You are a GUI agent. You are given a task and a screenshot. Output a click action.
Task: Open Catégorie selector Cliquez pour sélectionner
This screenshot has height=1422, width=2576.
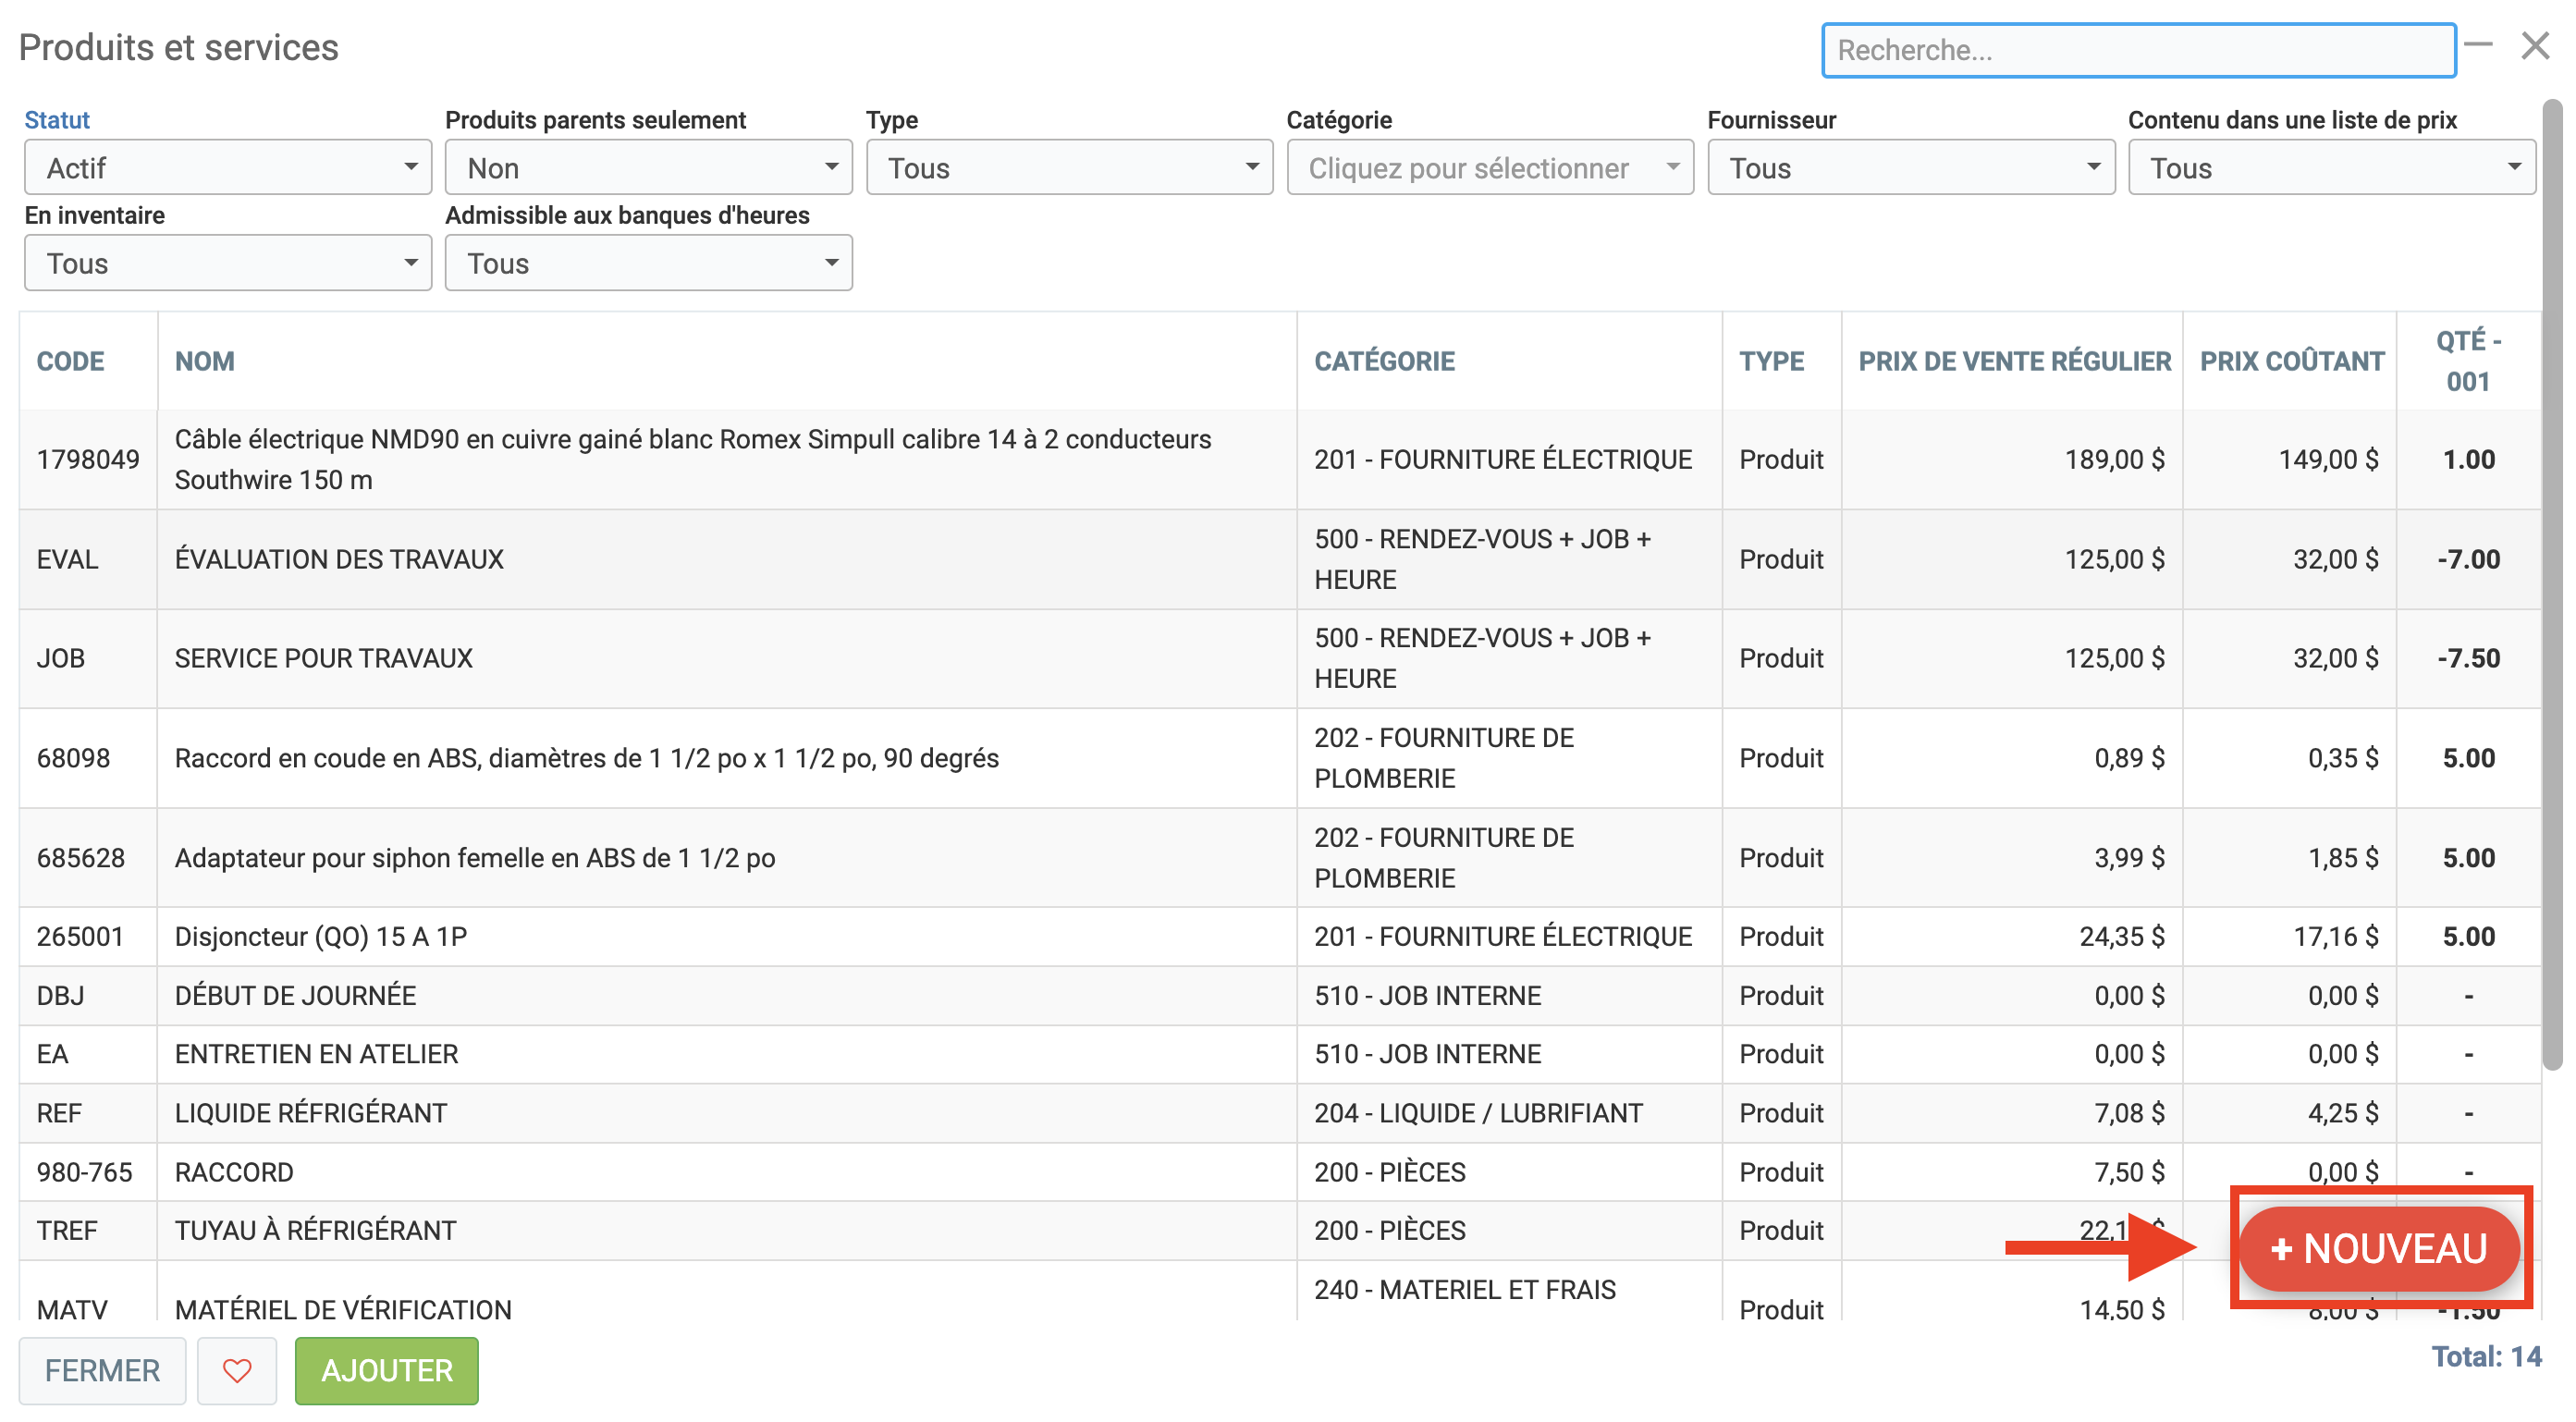tap(1489, 168)
